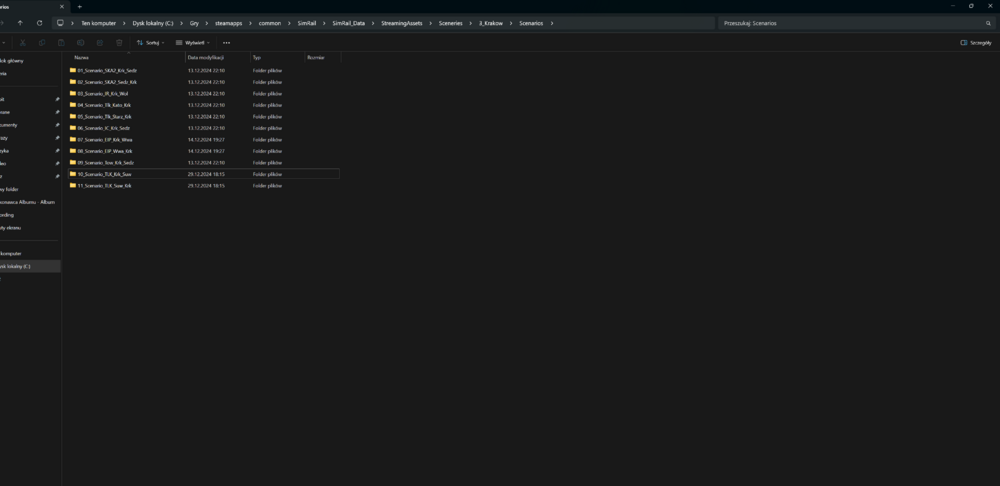
Task: Click the Data modyfikacji column header
Action: tap(205, 58)
